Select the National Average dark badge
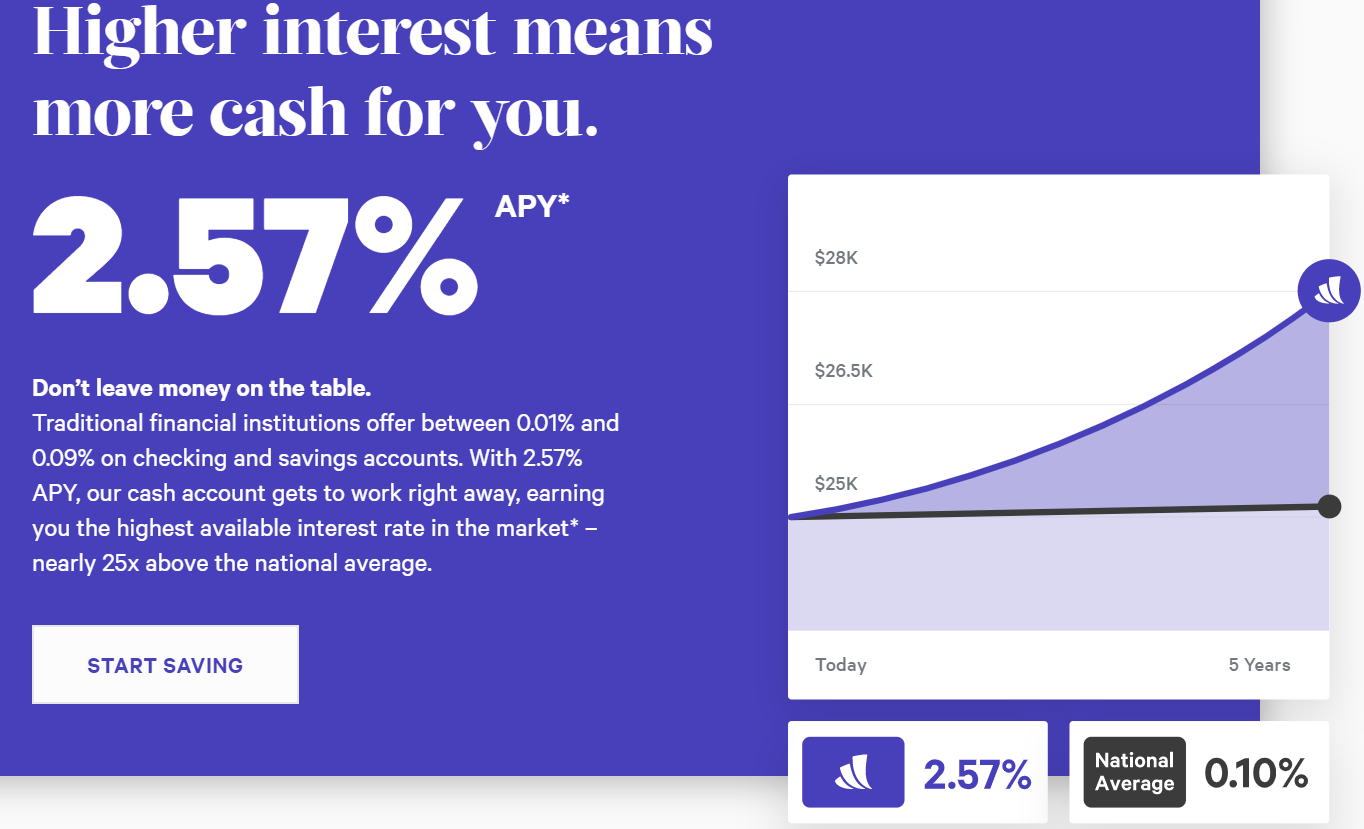1364x829 pixels. pyautogui.click(x=1134, y=772)
